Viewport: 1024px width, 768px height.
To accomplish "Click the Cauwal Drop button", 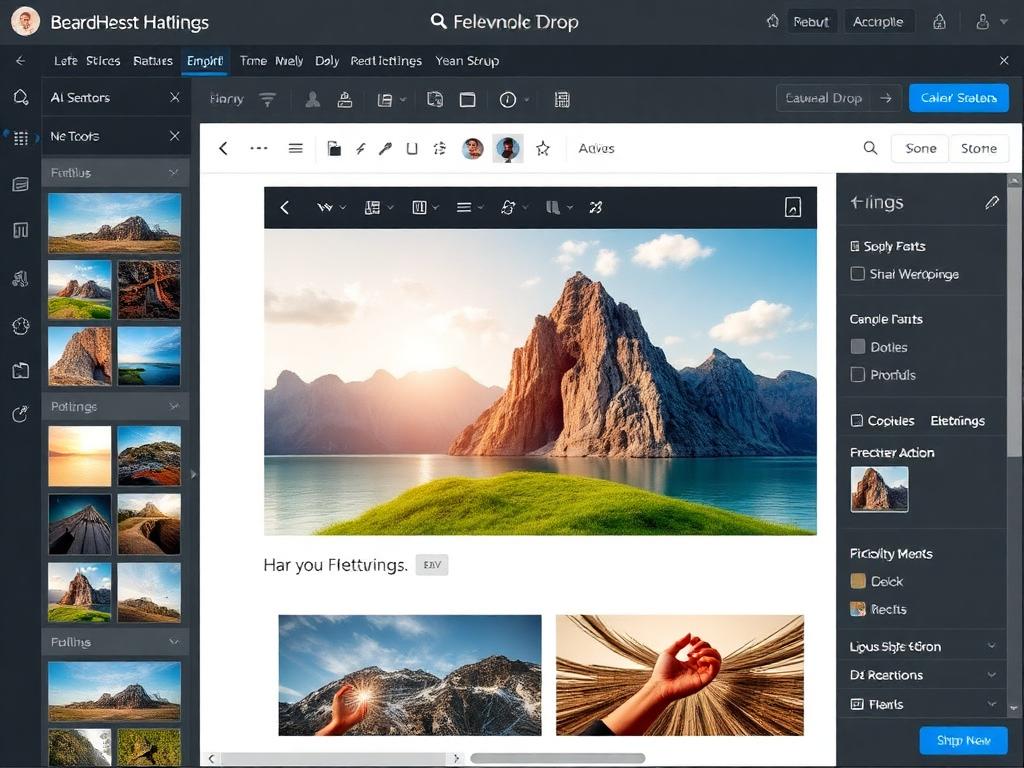I will click(839, 98).
